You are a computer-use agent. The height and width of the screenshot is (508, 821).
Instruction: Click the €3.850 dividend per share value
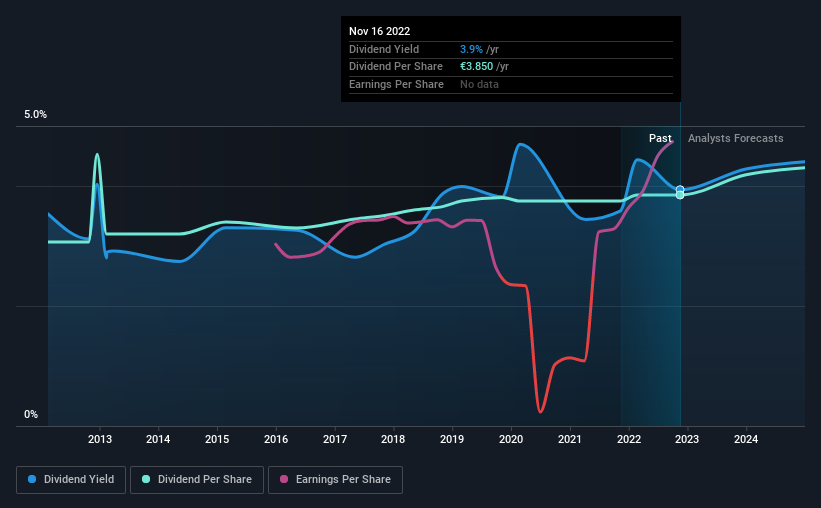(x=476, y=67)
